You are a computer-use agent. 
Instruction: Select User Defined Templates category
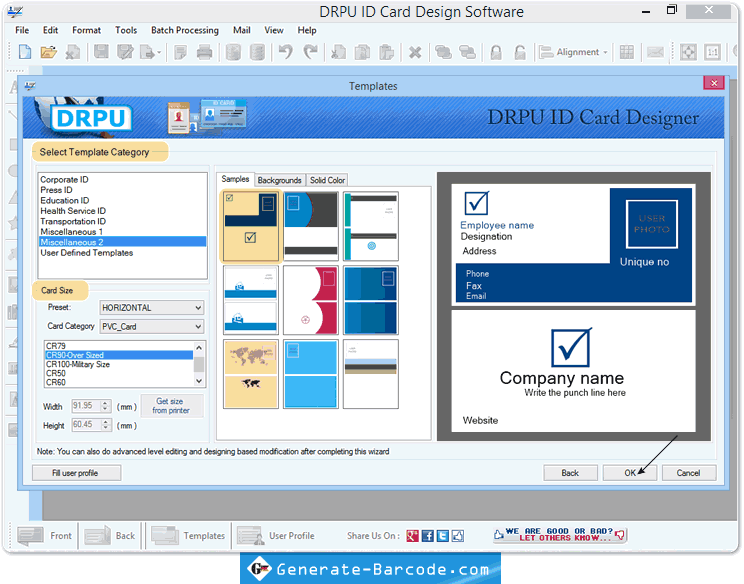click(x=122, y=252)
